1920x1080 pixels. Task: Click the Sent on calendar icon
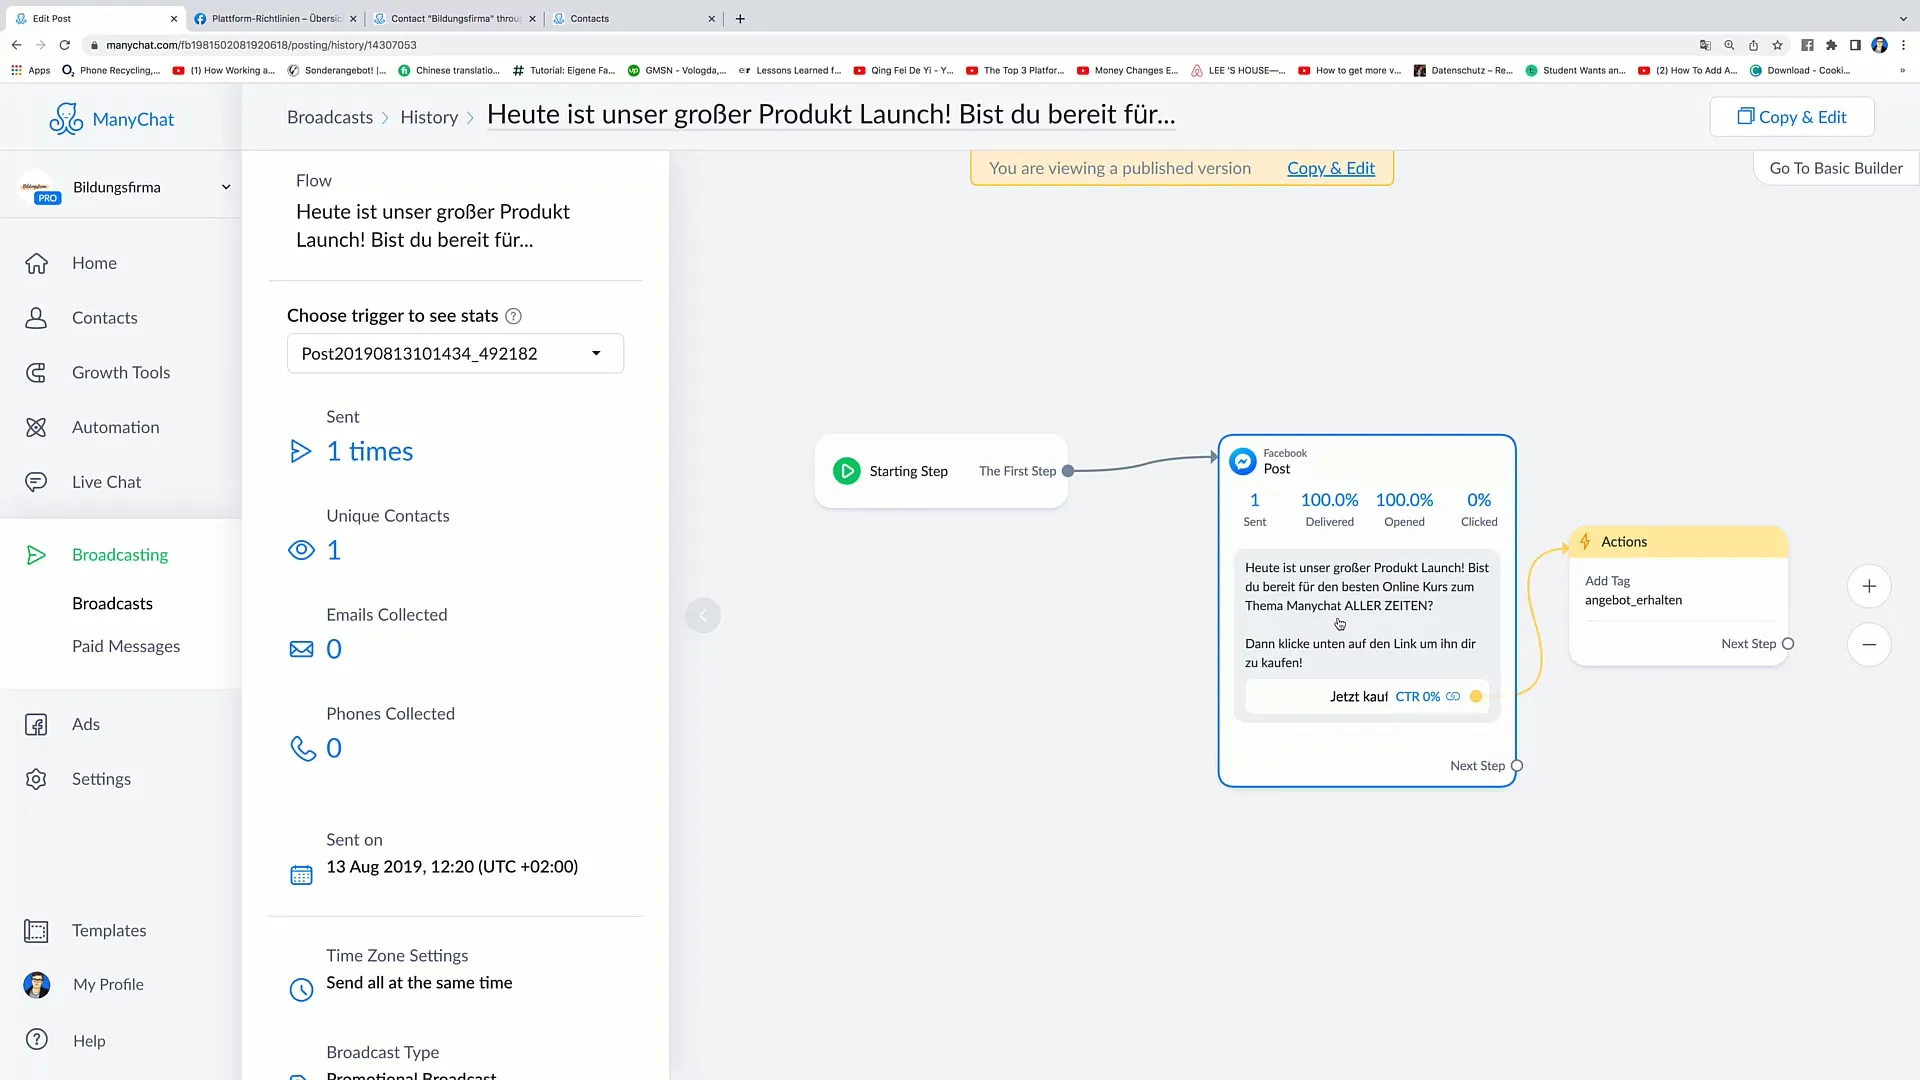301,876
